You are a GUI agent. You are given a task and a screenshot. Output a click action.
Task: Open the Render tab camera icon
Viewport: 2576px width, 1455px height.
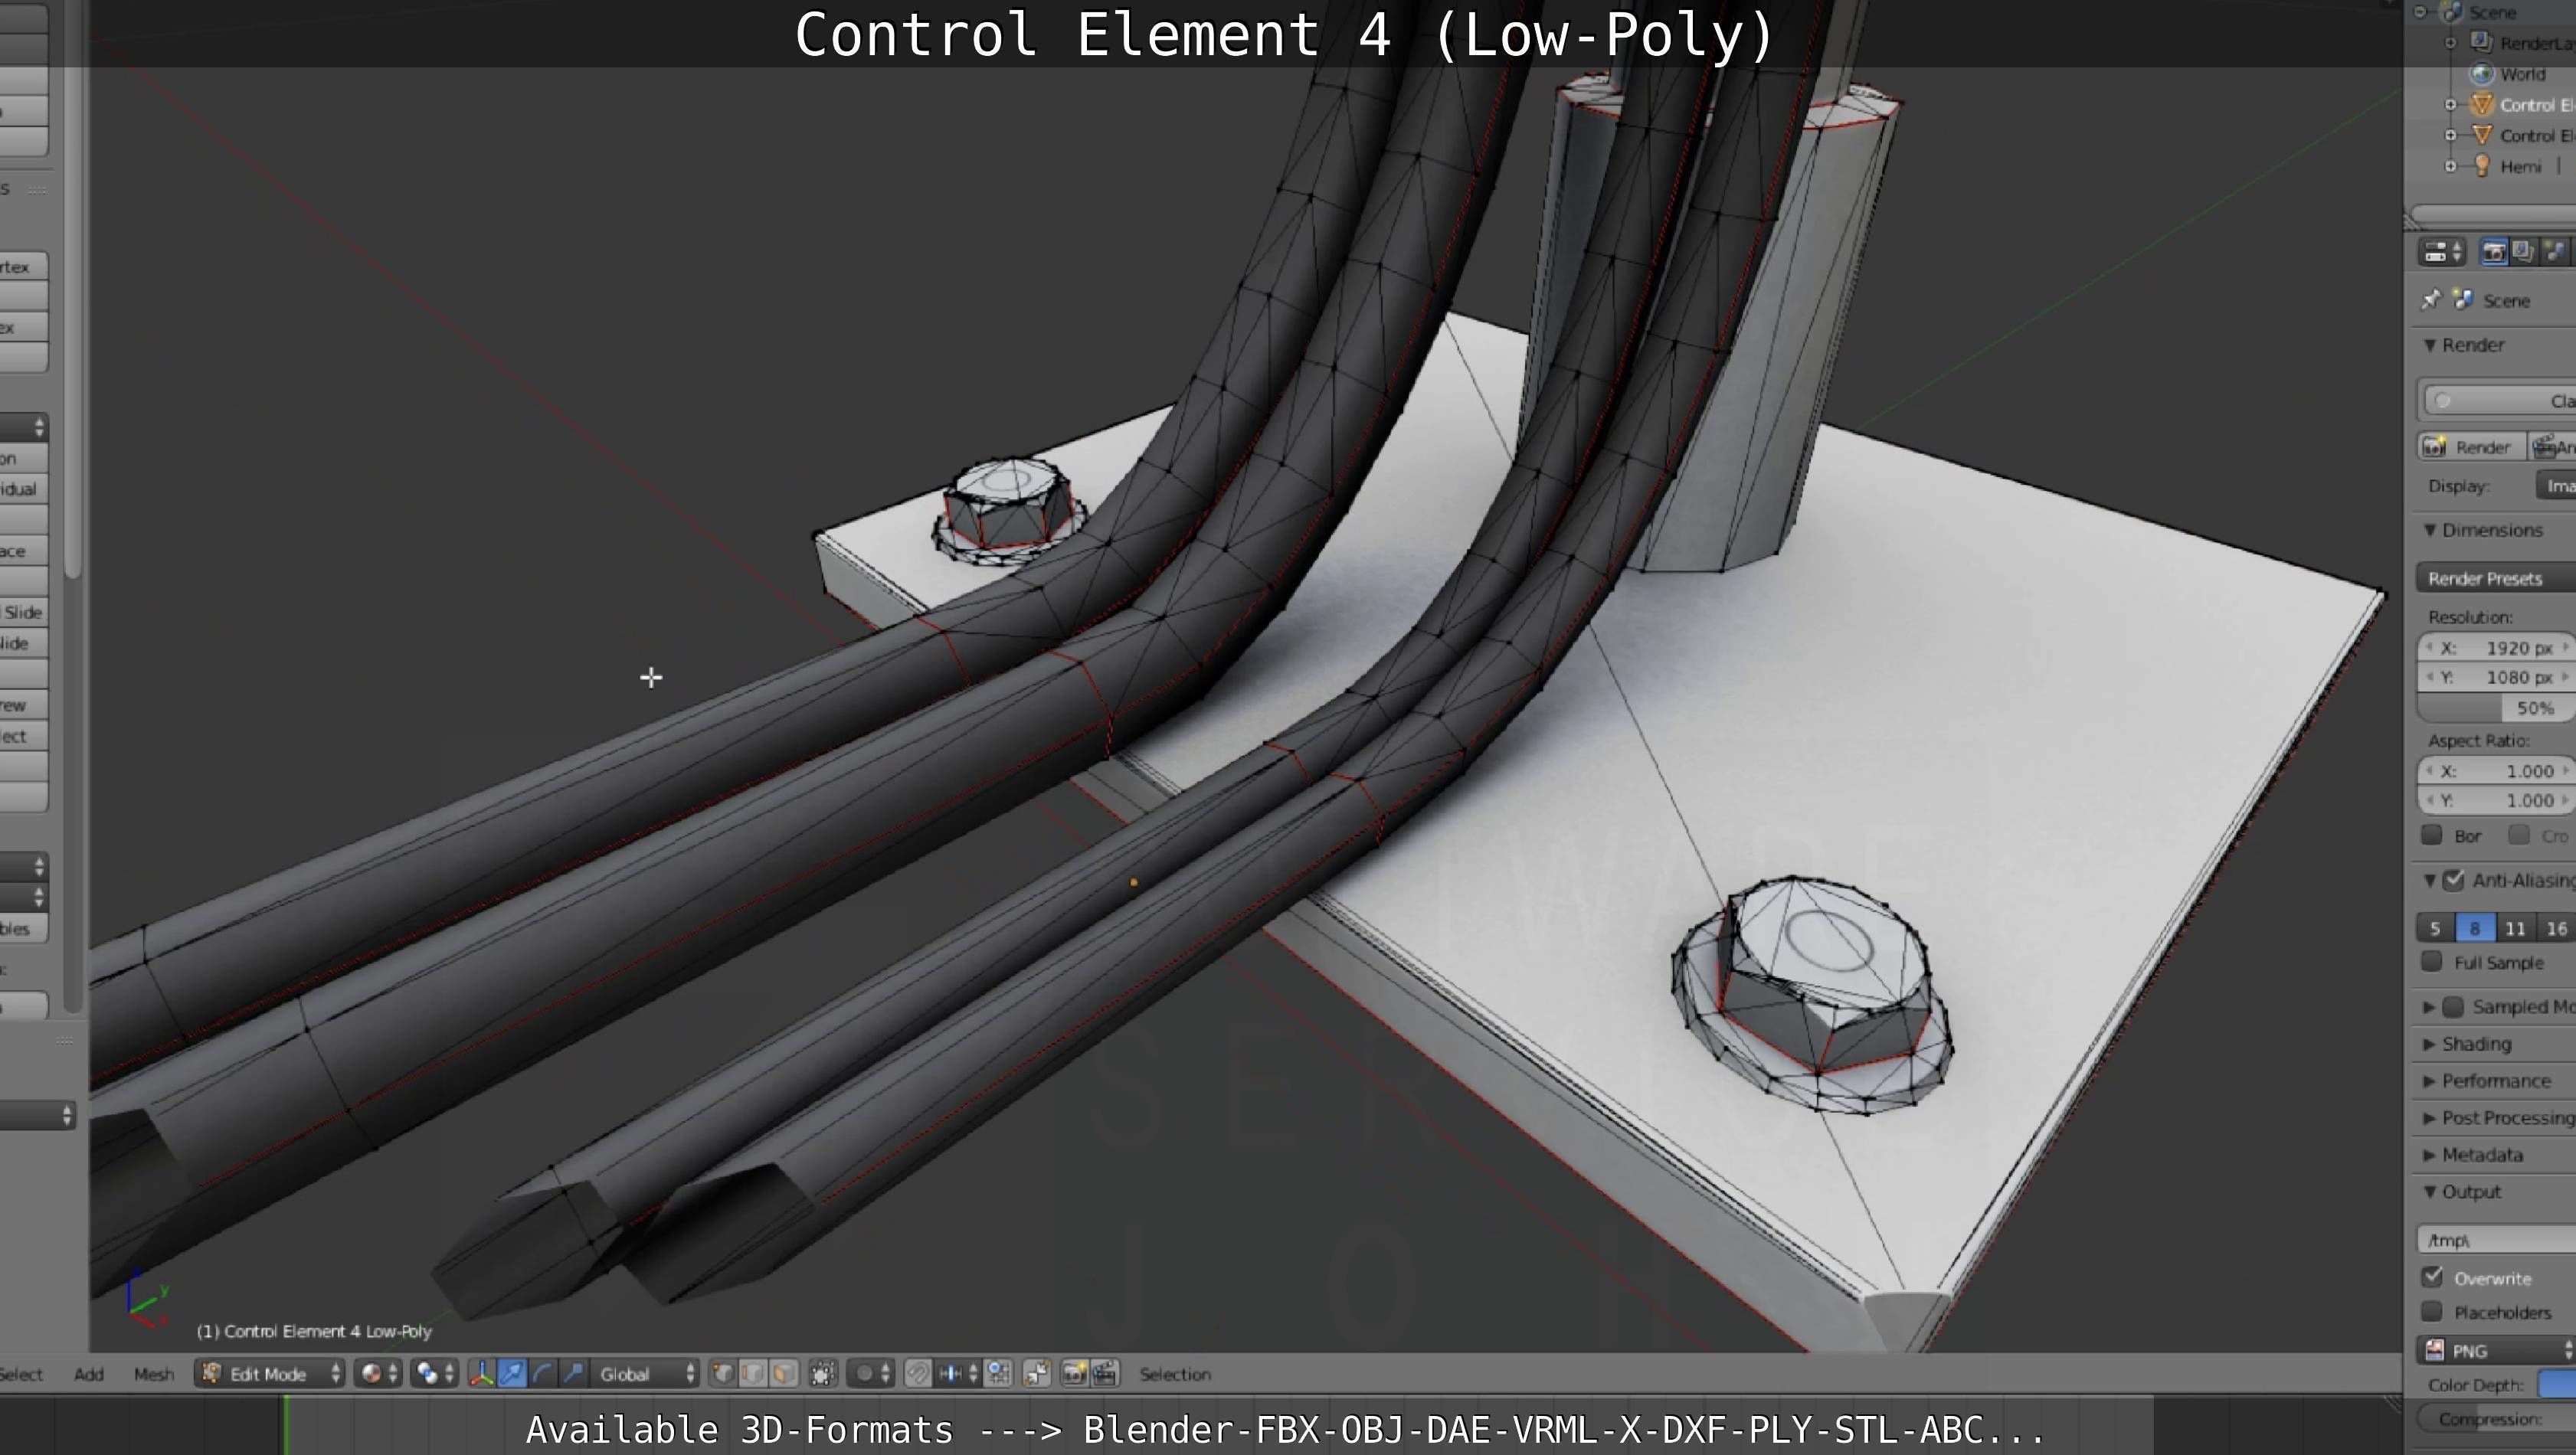click(2493, 252)
